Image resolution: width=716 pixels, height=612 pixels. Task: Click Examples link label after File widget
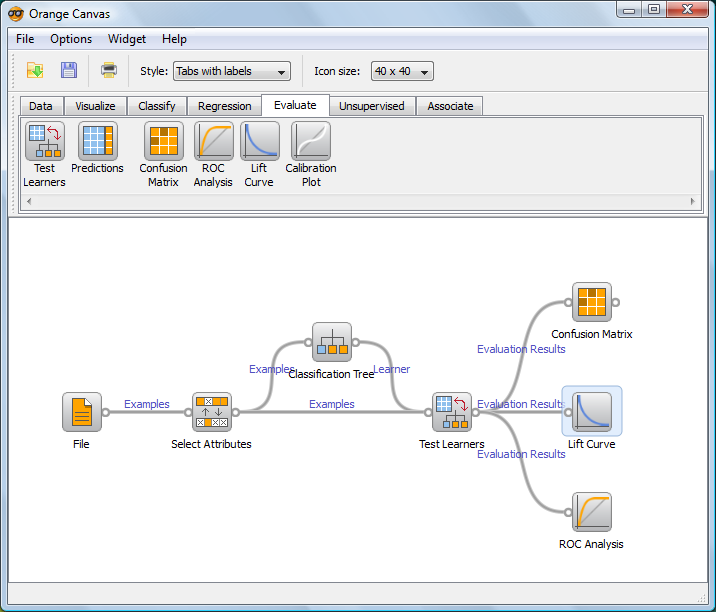(147, 404)
